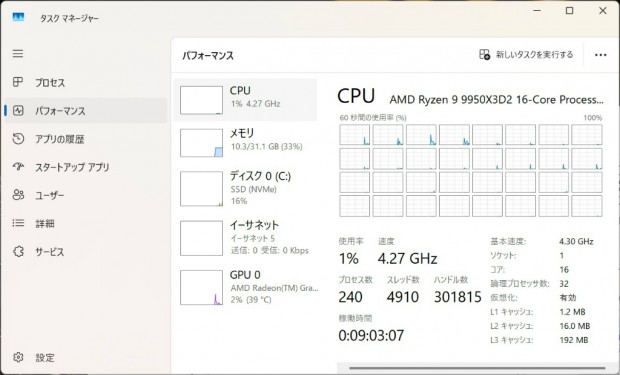The image size is (620, 375).
Task: Click the Task Manager title bar app icon
Action: click(18, 17)
